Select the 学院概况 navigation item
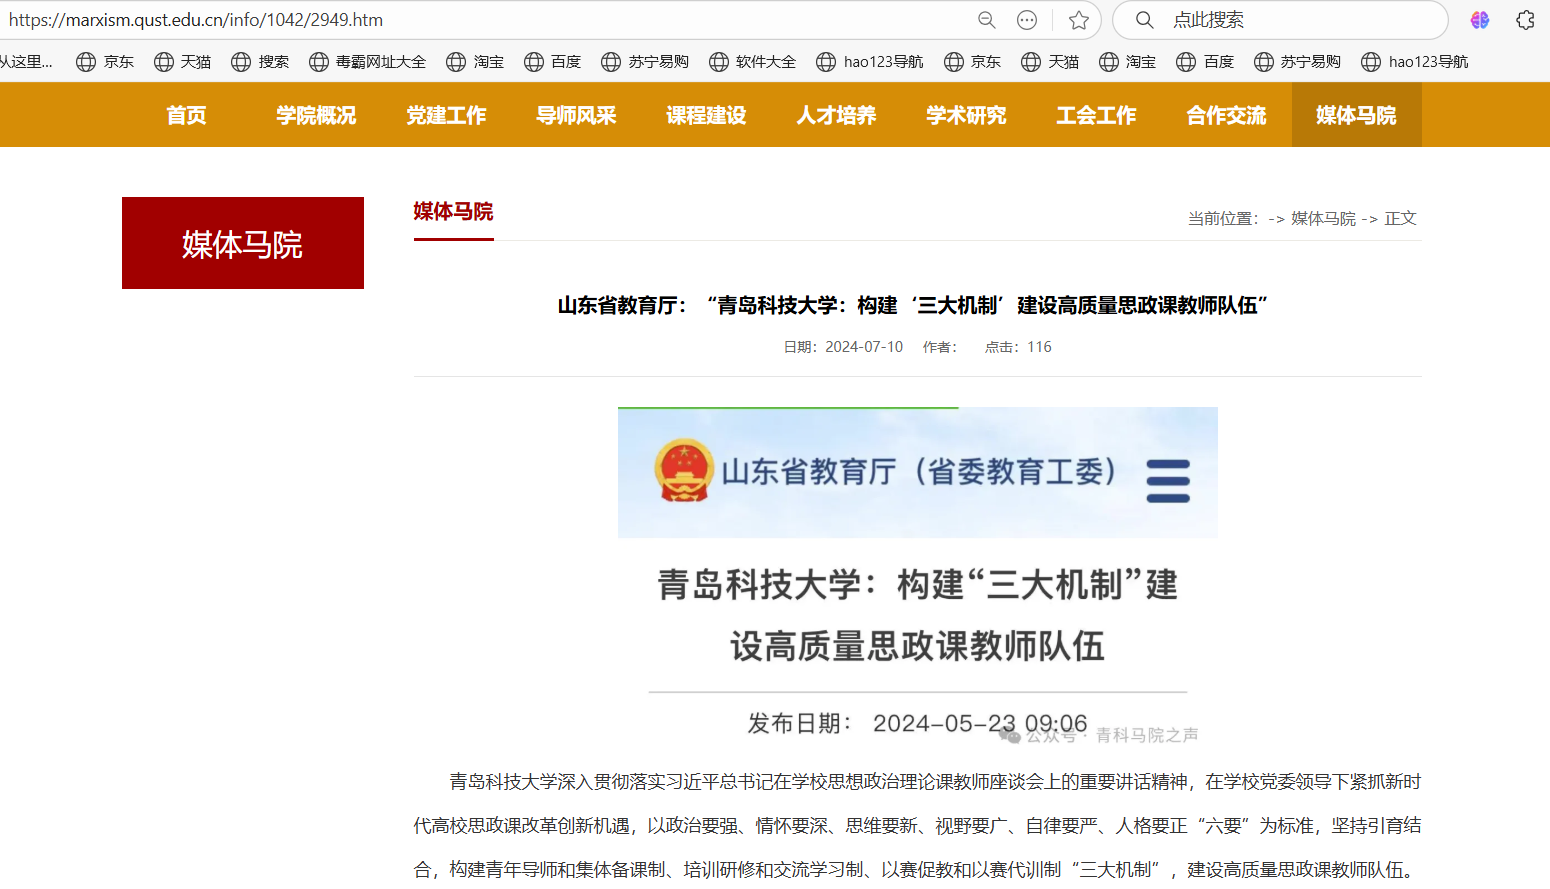This screenshot has width=1550, height=889. pos(316,115)
